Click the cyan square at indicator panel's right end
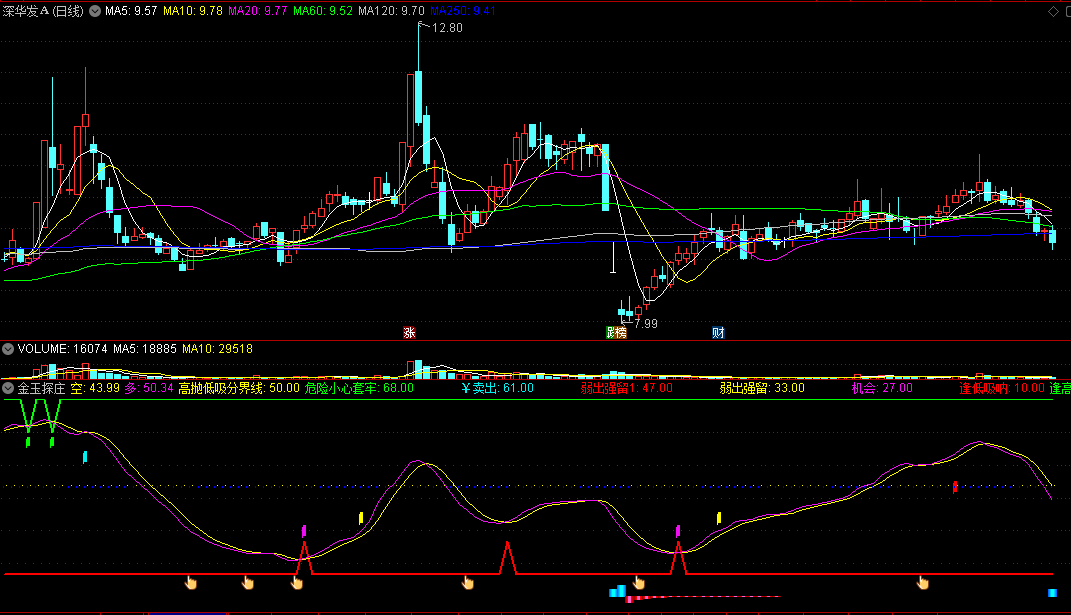1071x615 pixels. tap(1053, 592)
